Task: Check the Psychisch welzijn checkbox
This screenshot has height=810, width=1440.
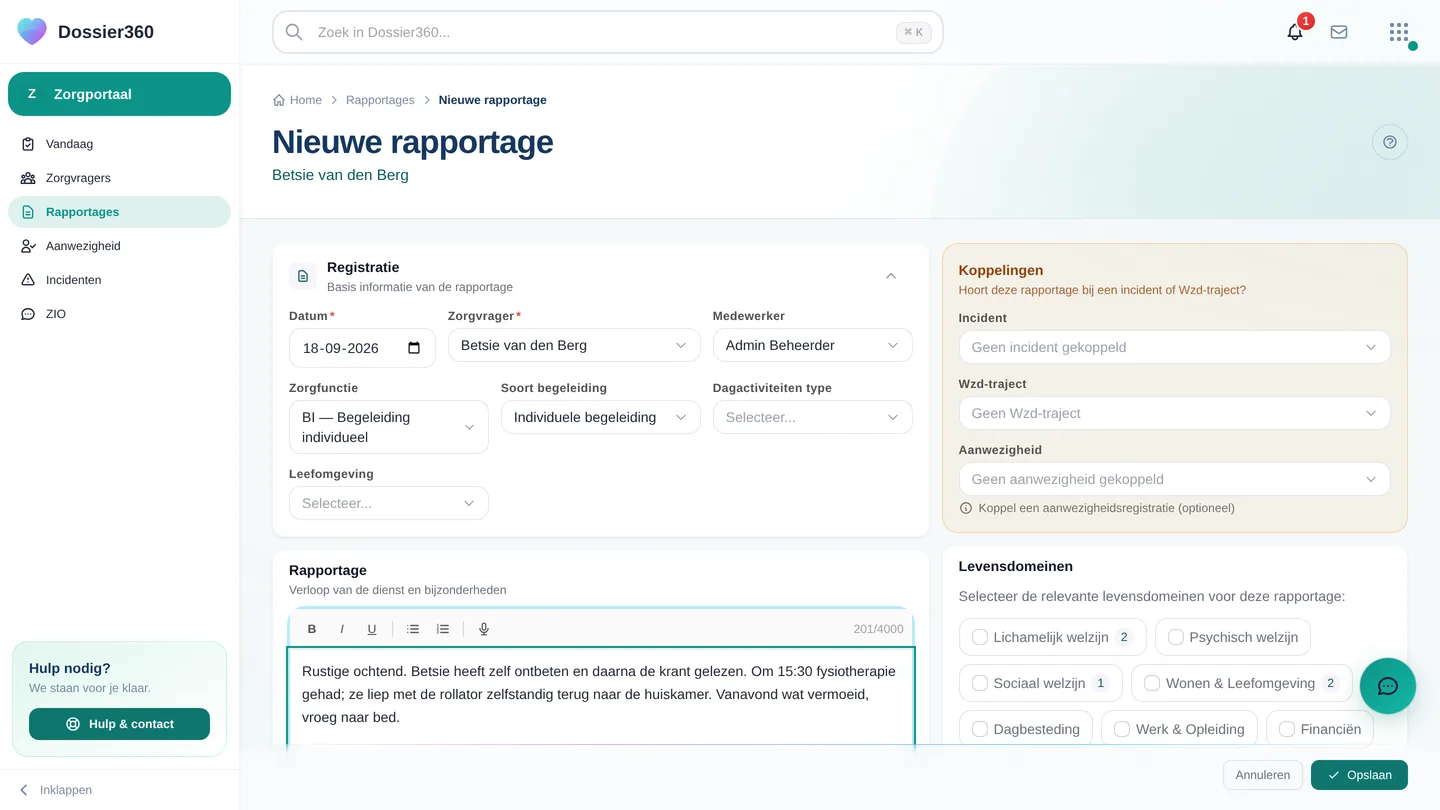Action: click(x=1176, y=637)
